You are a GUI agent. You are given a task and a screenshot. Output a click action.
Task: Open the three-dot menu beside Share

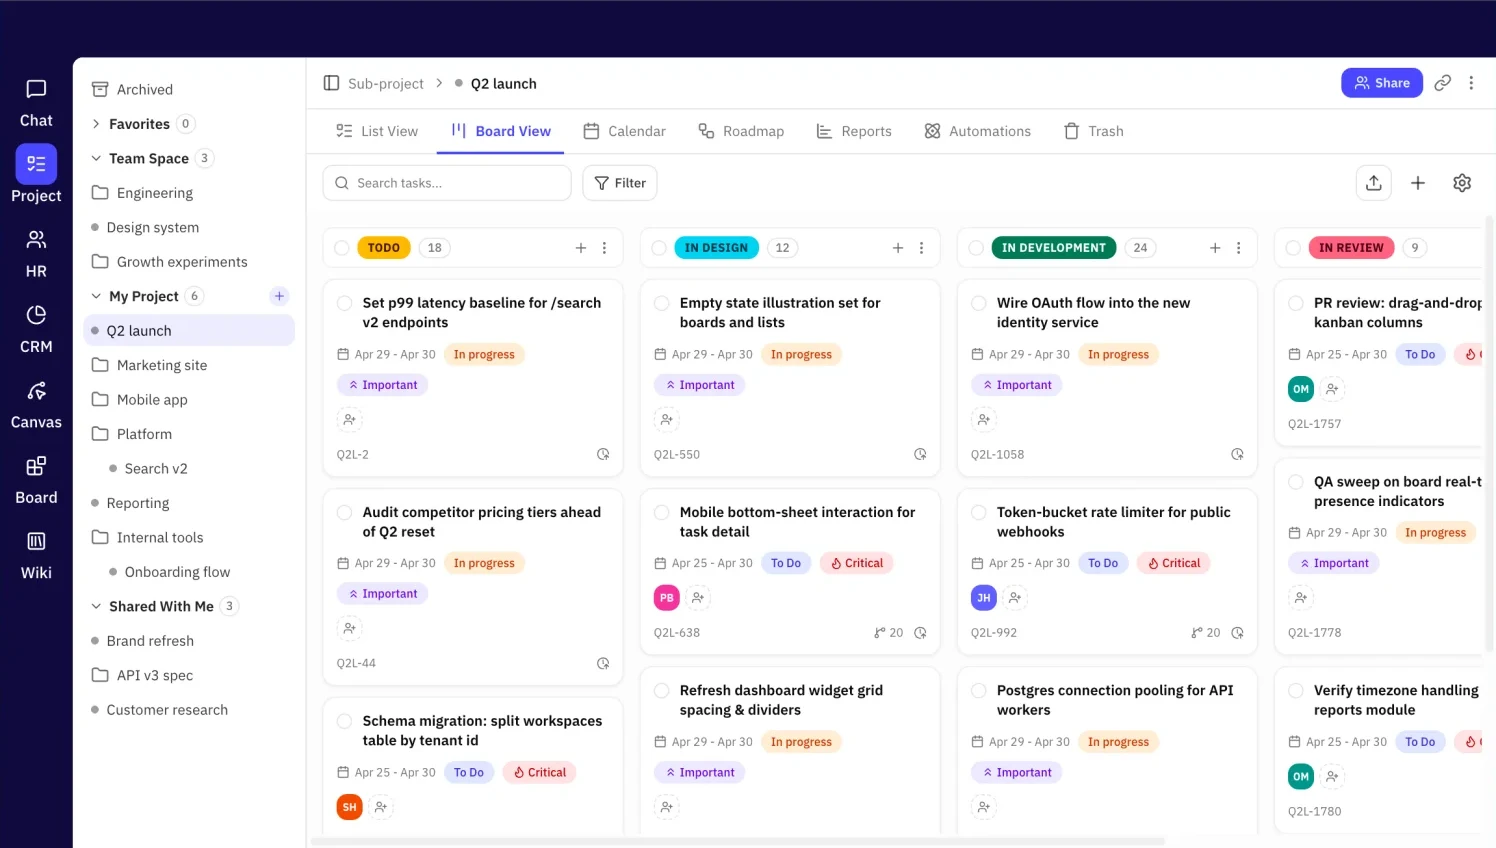pos(1471,83)
